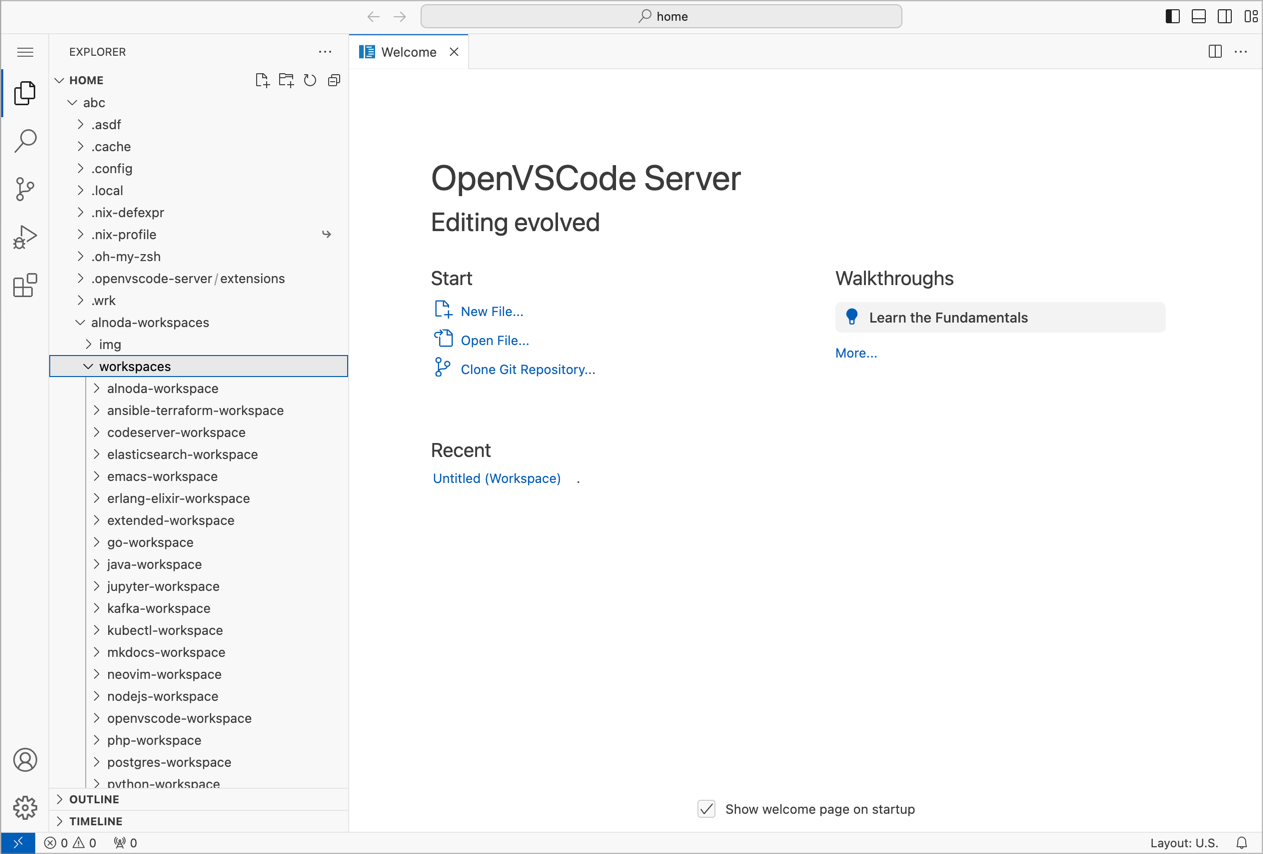Open the Run and Debug view icon
This screenshot has height=854, width=1263.
point(25,237)
